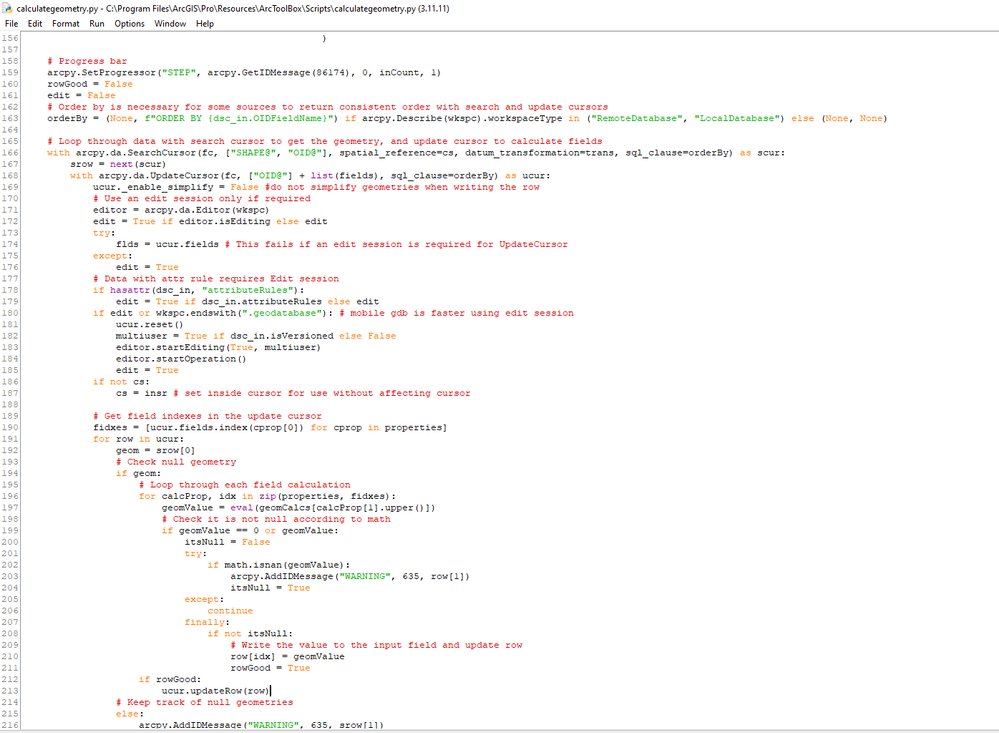
Task: Click the 'ucur.updateRow(row)' line
Action: coord(216,692)
